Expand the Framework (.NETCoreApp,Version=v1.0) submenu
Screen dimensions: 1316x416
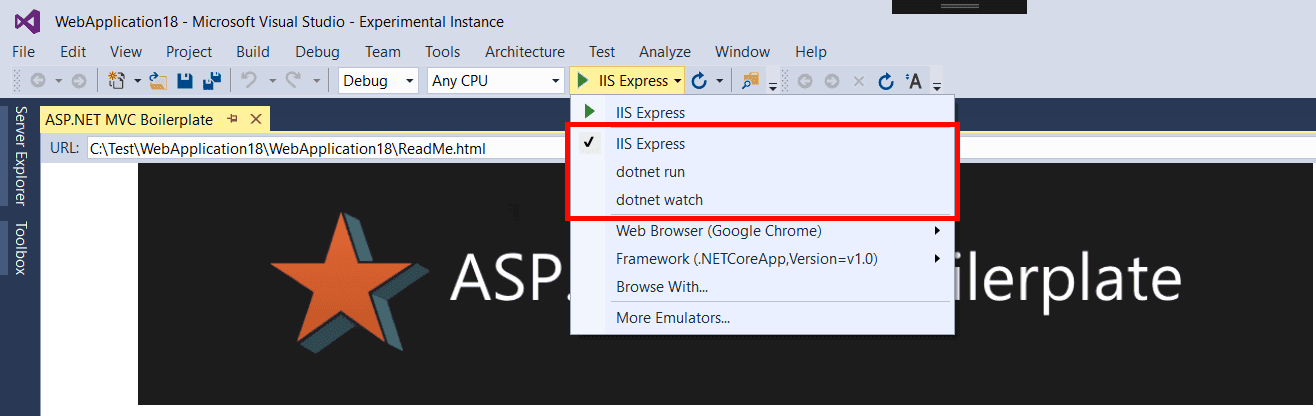click(762, 259)
